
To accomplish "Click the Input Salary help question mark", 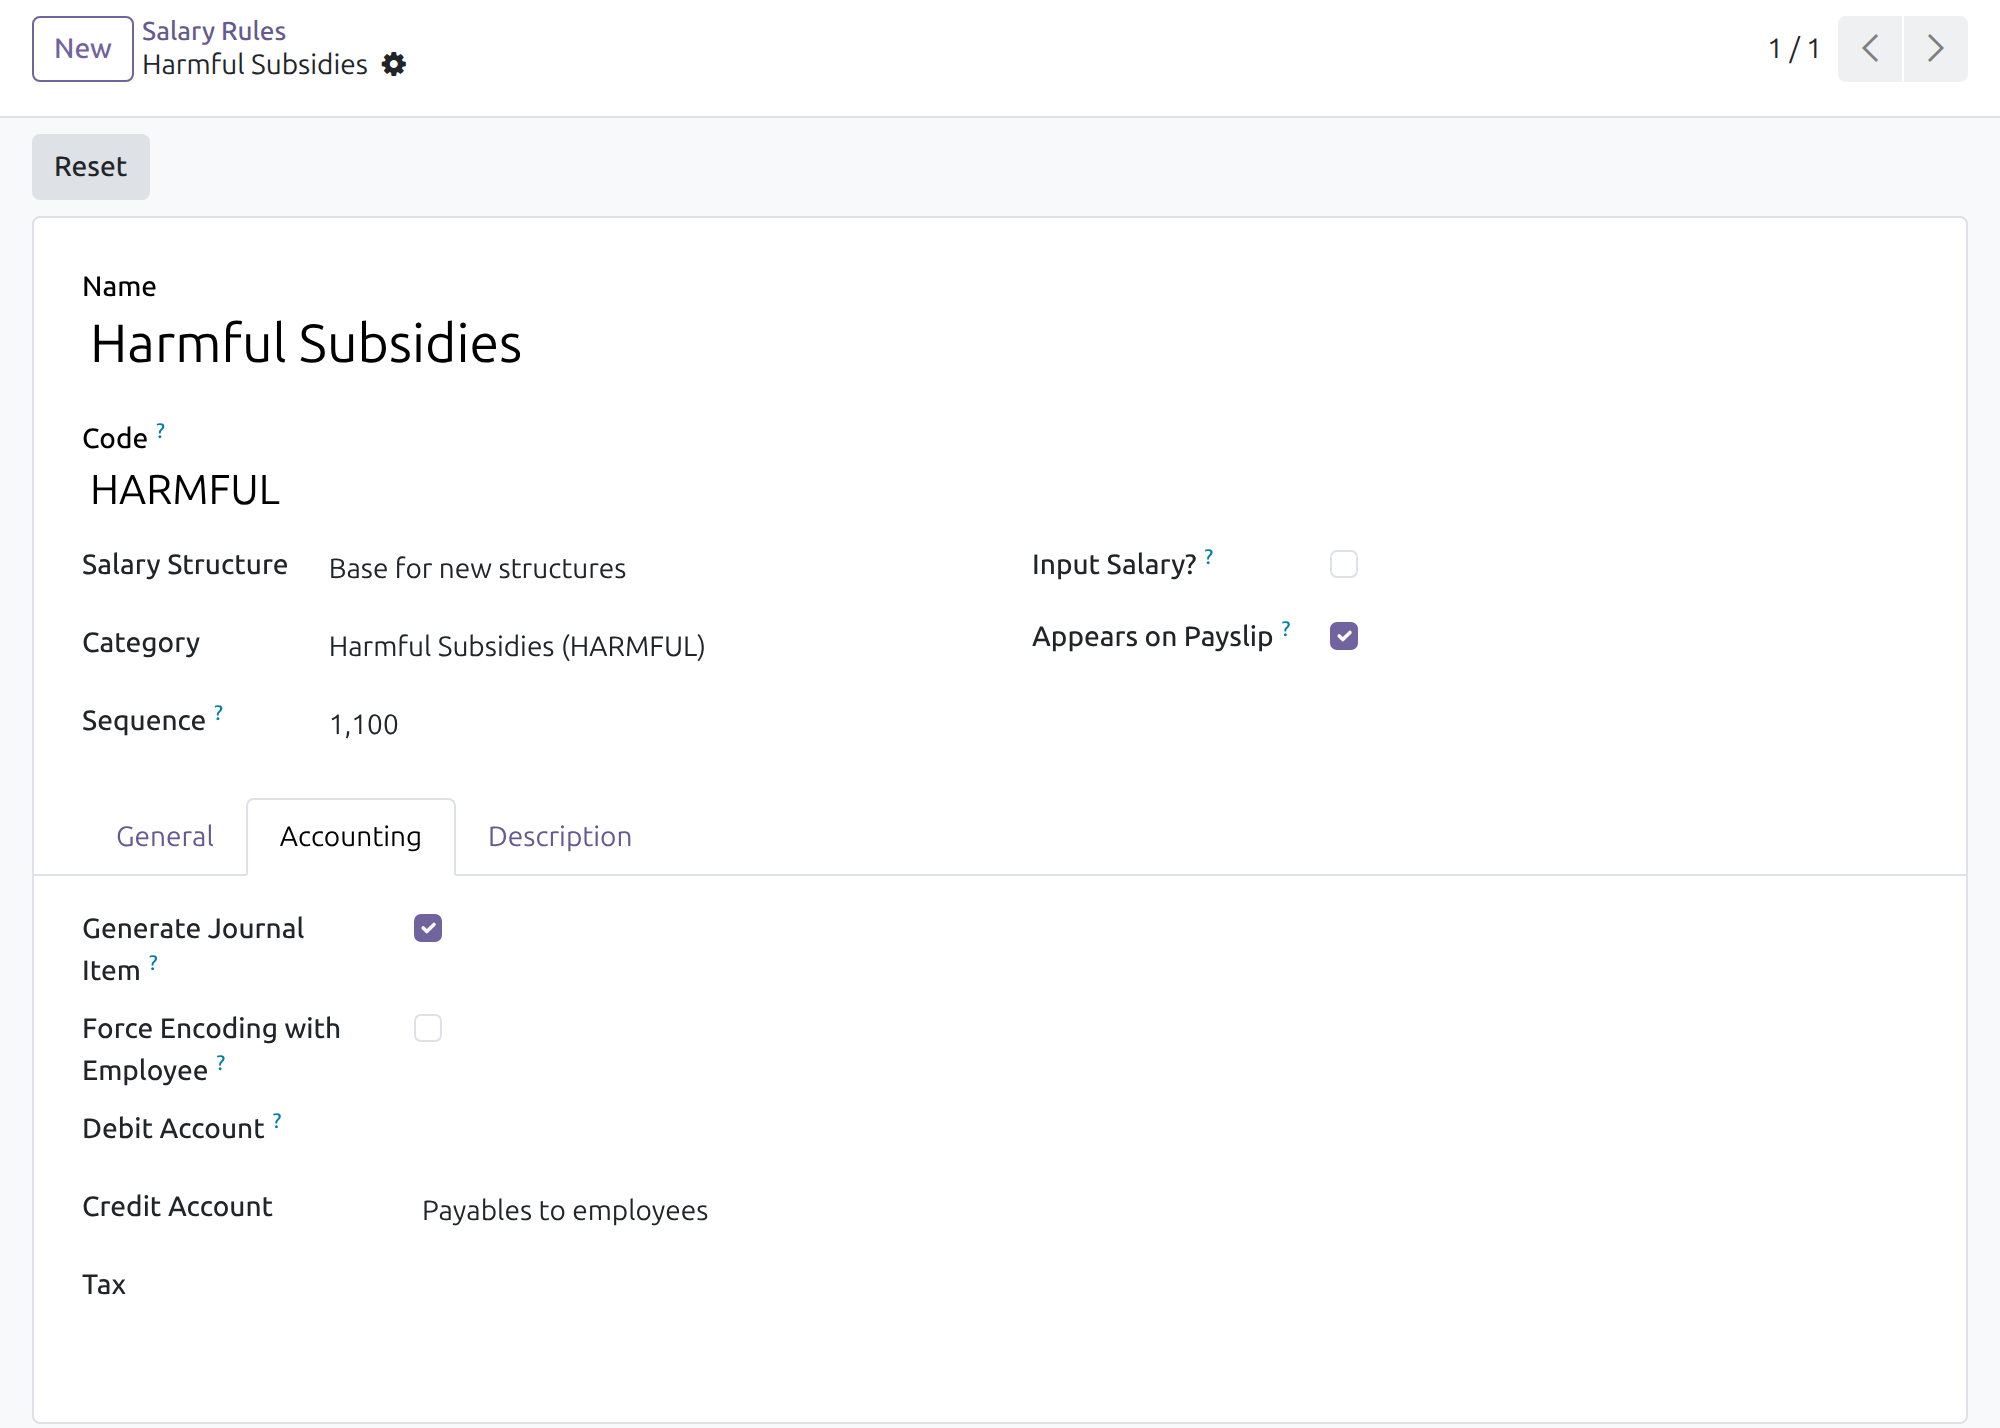I will point(1208,556).
